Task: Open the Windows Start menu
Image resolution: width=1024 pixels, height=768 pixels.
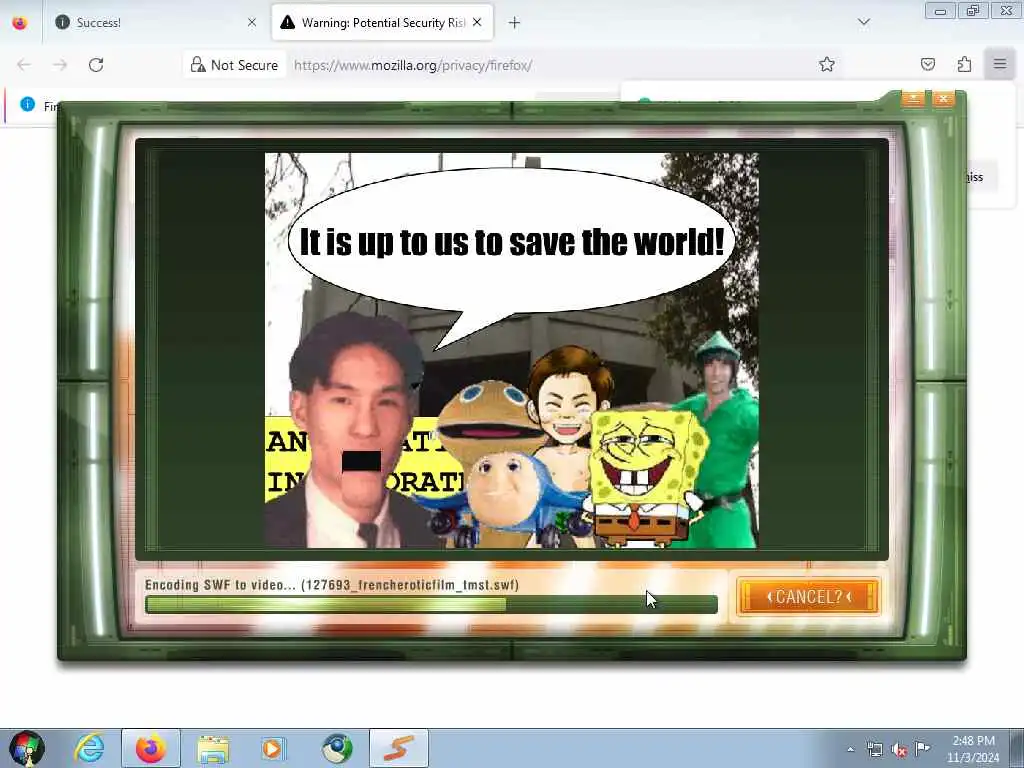Action: tap(27, 748)
